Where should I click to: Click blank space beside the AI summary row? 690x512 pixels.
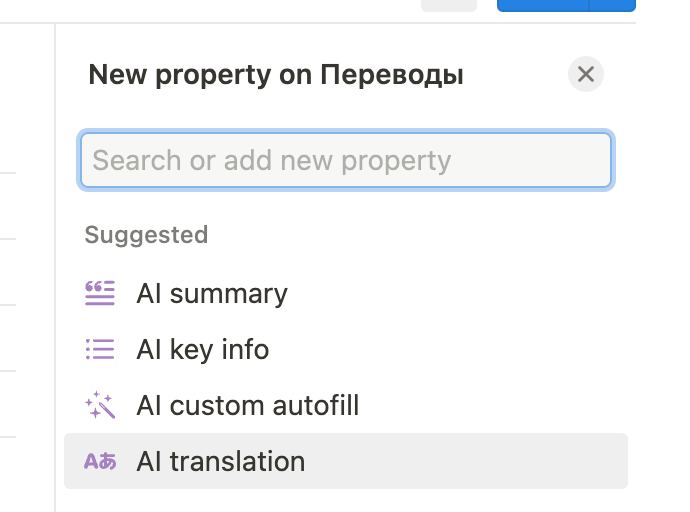(x=458, y=293)
